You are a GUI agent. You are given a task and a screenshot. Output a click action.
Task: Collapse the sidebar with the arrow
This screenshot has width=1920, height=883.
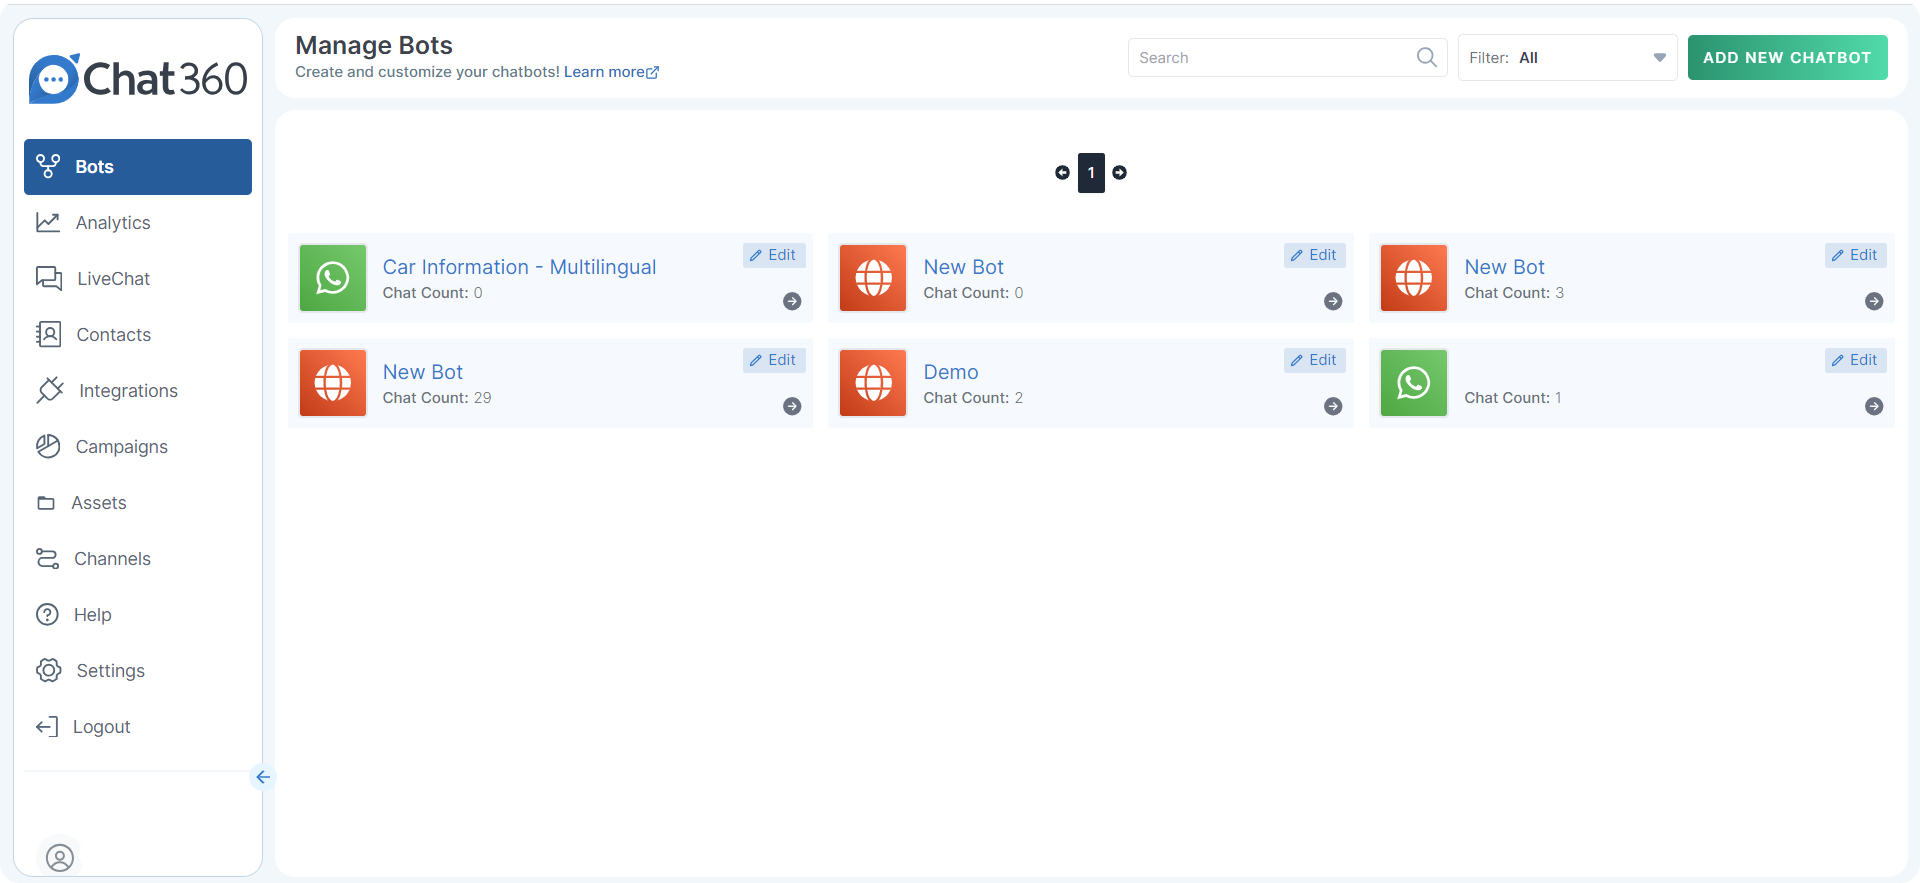pyautogui.click(x=263, y=777)
